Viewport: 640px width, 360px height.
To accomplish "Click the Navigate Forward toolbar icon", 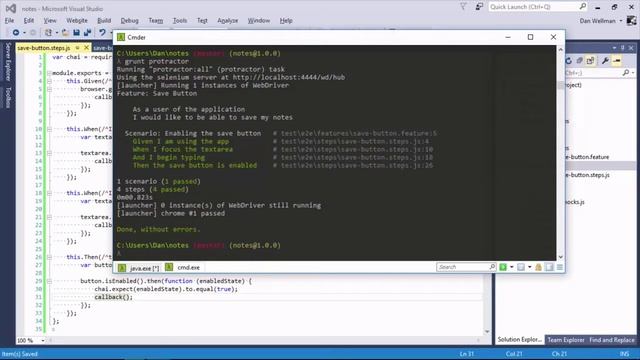I will 33,32.
